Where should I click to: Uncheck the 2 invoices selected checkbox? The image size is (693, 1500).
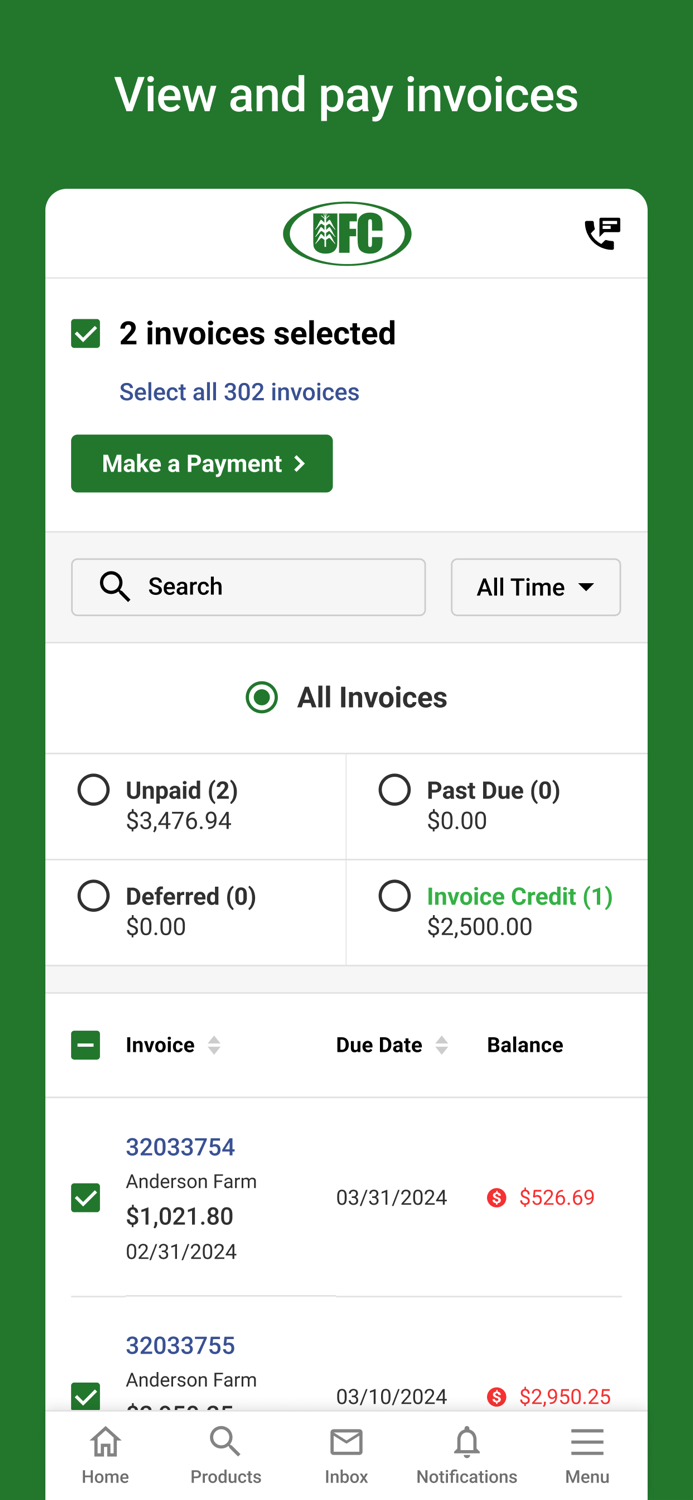tap(86, 333)
